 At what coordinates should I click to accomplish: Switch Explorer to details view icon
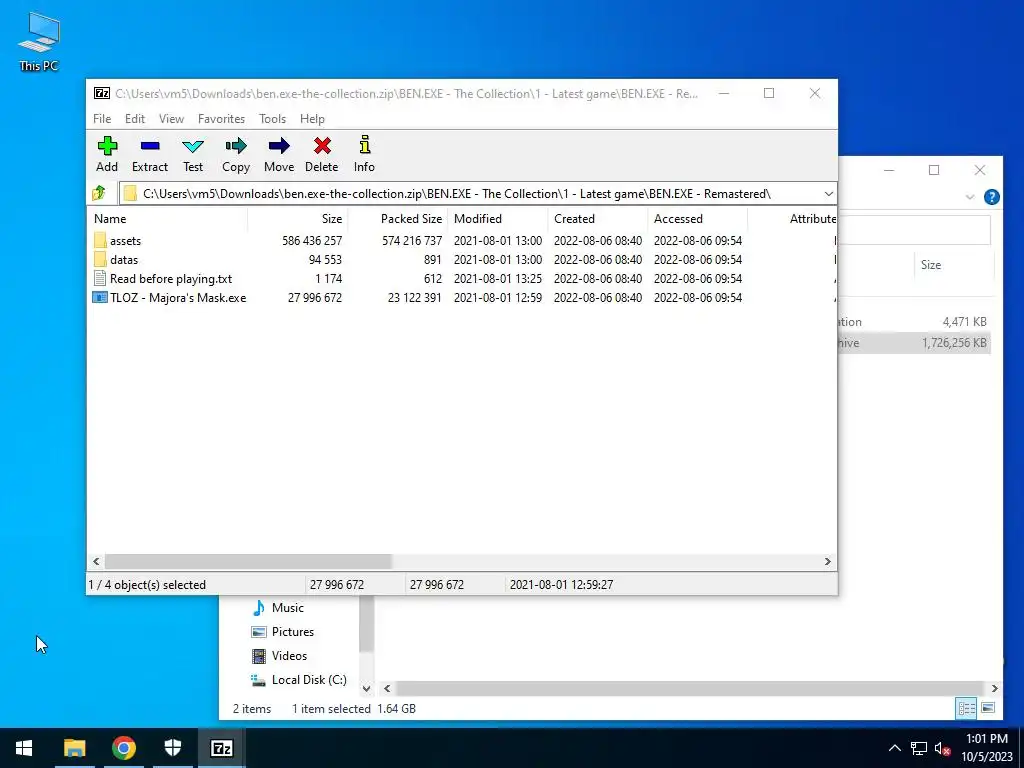point(967,708)
